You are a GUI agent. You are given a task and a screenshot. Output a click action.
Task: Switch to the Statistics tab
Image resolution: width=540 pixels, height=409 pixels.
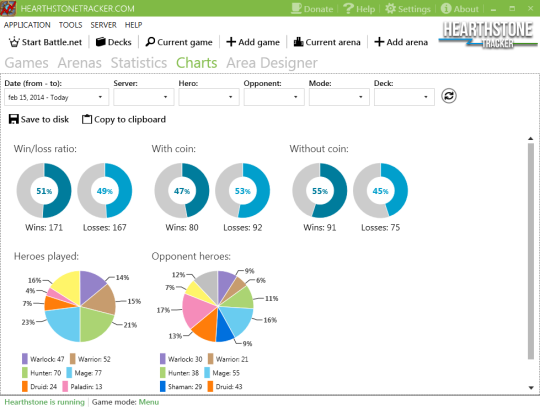coord(139,63)
